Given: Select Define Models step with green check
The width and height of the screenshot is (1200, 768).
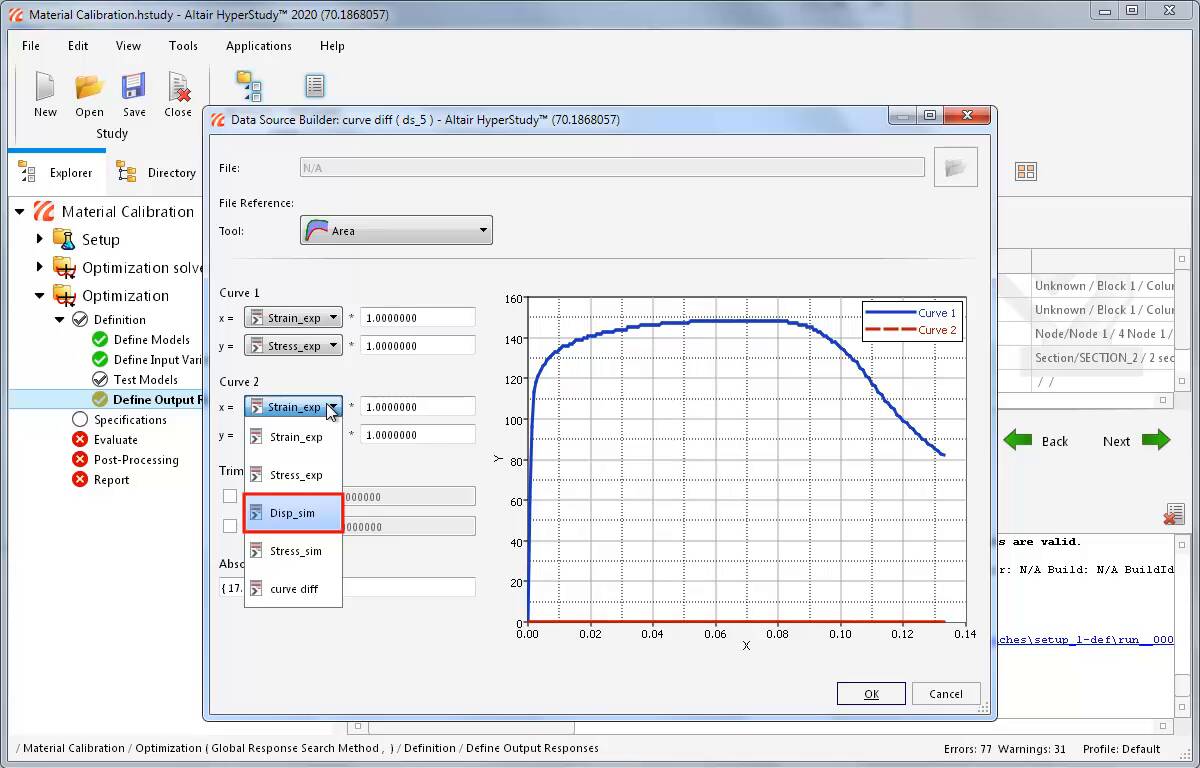Looking at the screenshot, I should 151,340.
